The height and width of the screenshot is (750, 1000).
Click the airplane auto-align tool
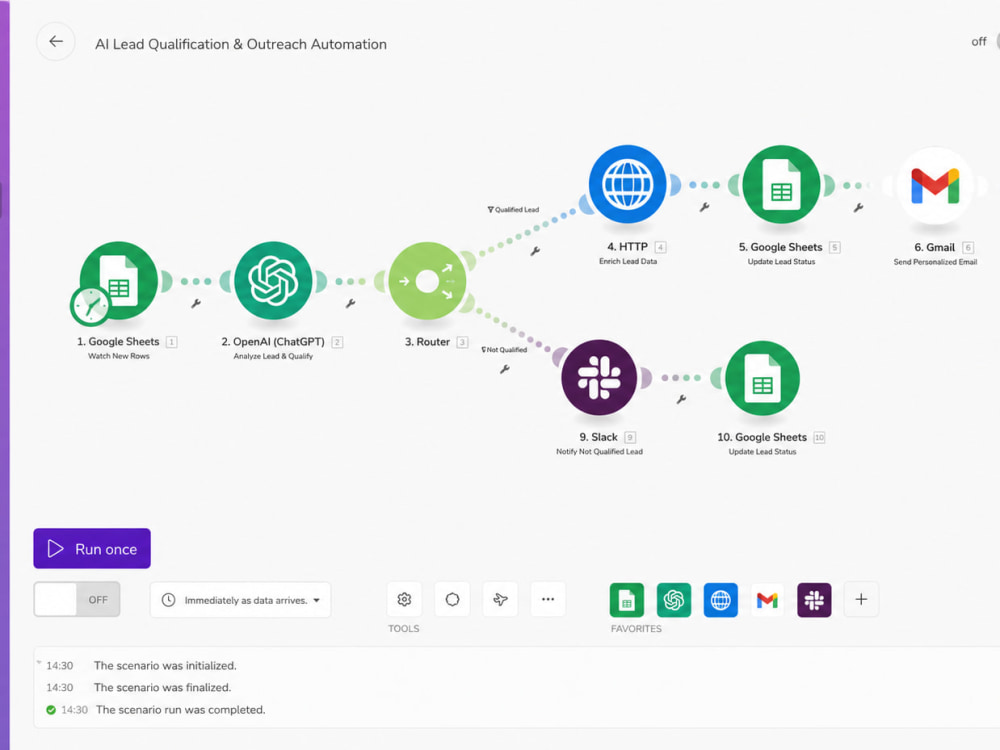pos(500,599)
